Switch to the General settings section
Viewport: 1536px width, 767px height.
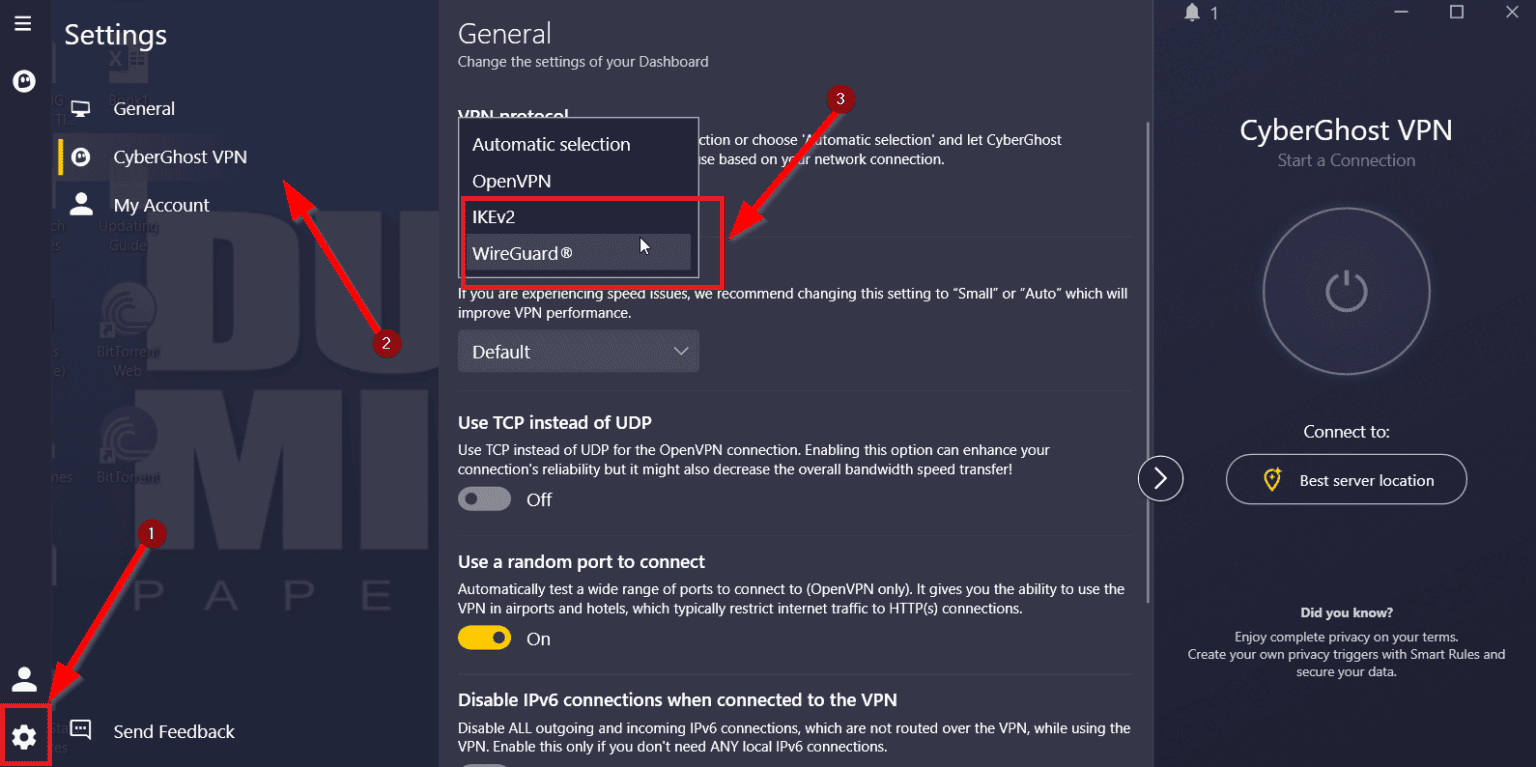coord(144,108)
